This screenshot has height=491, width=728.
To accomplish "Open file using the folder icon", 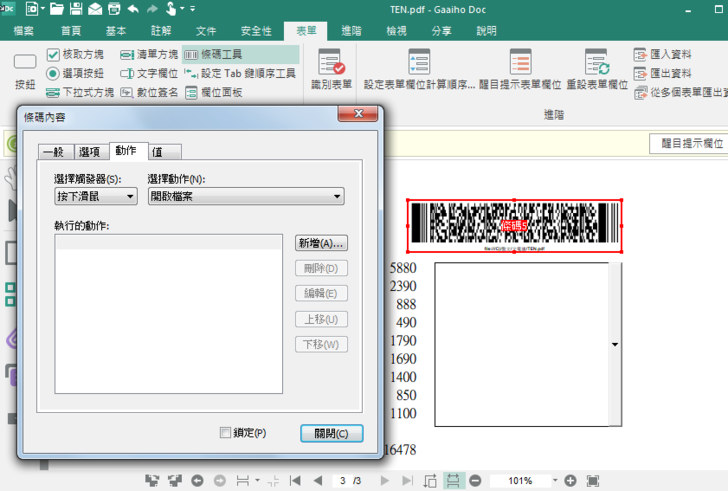I will [57, 9].
